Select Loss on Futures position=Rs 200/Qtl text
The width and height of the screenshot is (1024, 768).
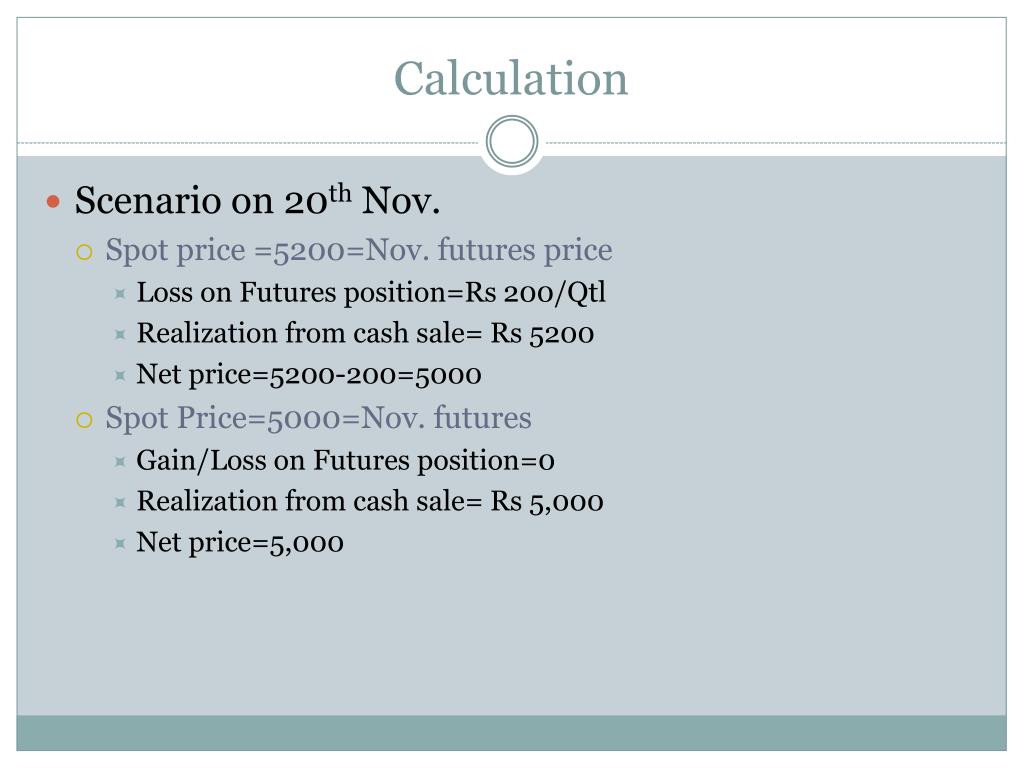(x=371, y=292)
